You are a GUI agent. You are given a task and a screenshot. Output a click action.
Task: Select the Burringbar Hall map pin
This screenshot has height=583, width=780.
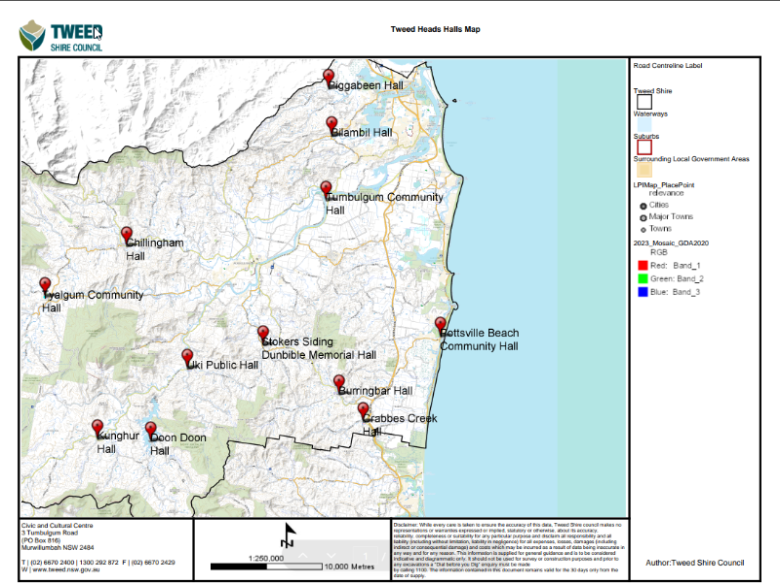[339, 384]
